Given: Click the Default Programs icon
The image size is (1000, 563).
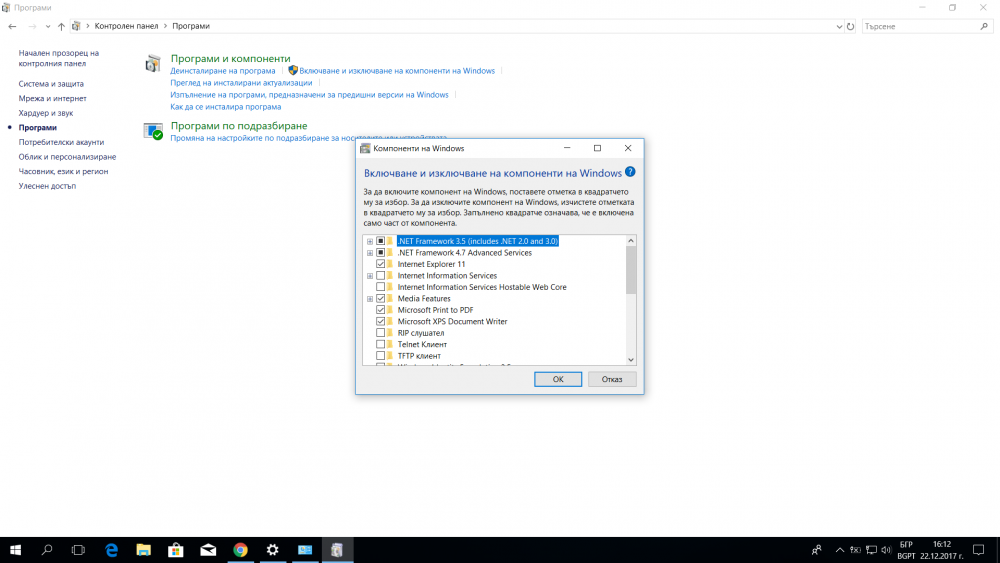Looking at the screenshot, I should [153, 131].
